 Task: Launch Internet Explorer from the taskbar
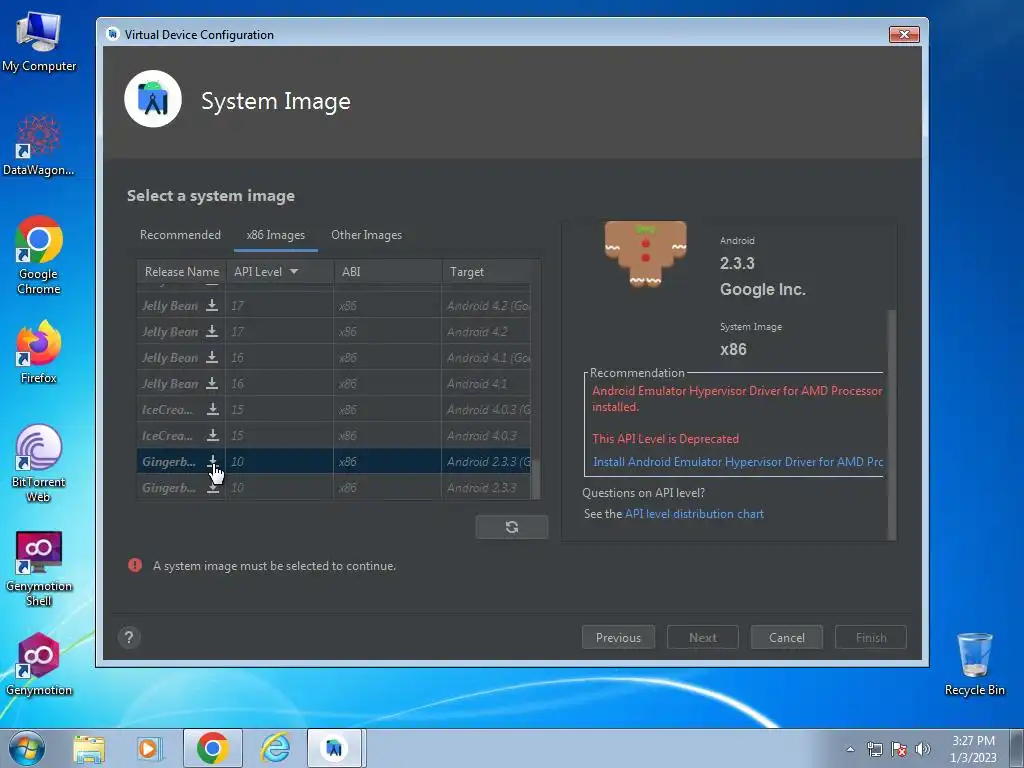pyautogui.click(x=275, y=748)
